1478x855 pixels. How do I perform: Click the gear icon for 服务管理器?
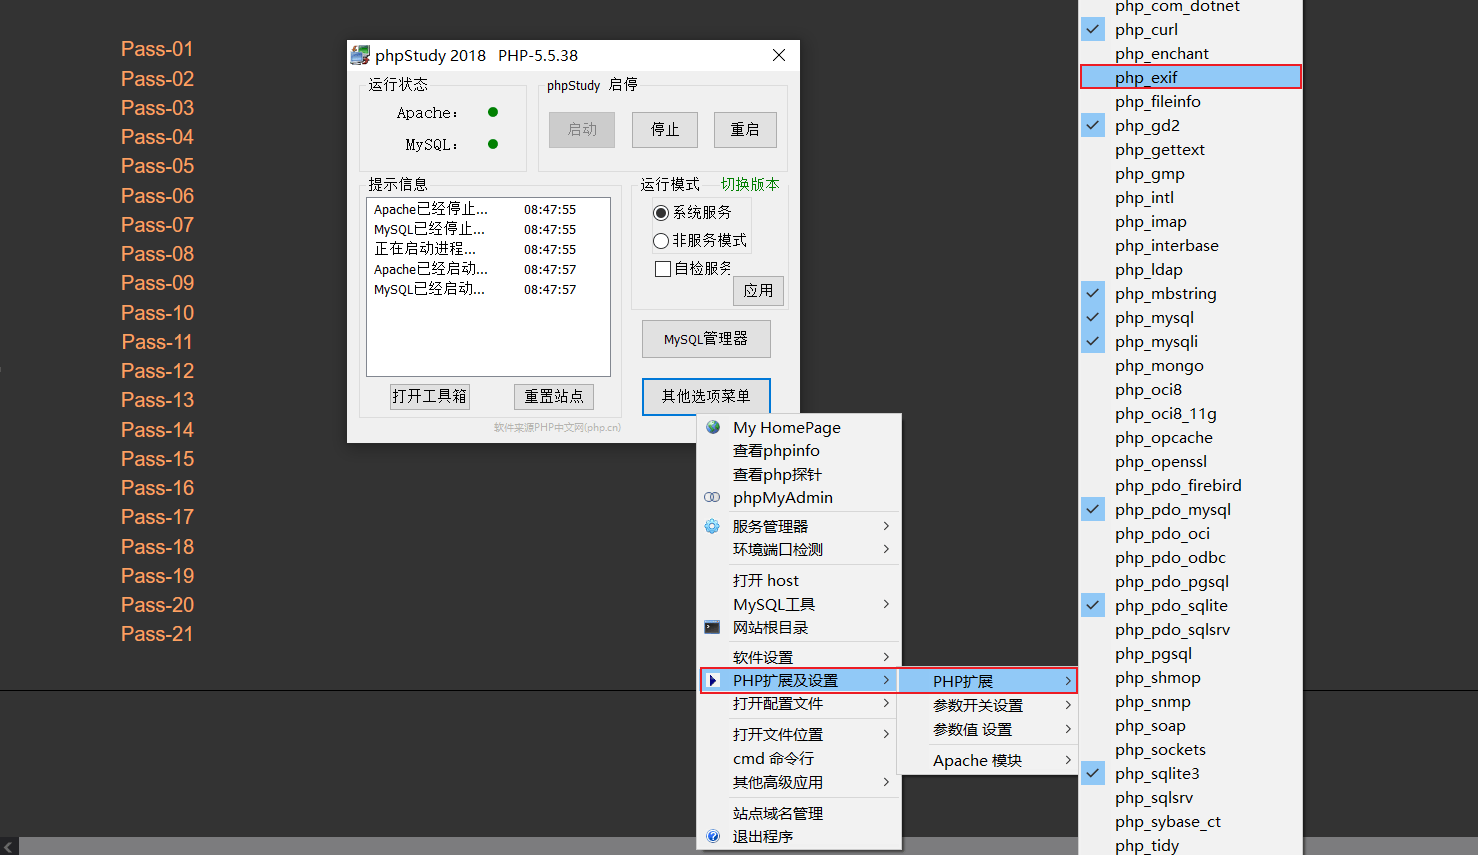pyautogui.click(x=712, y=526)
